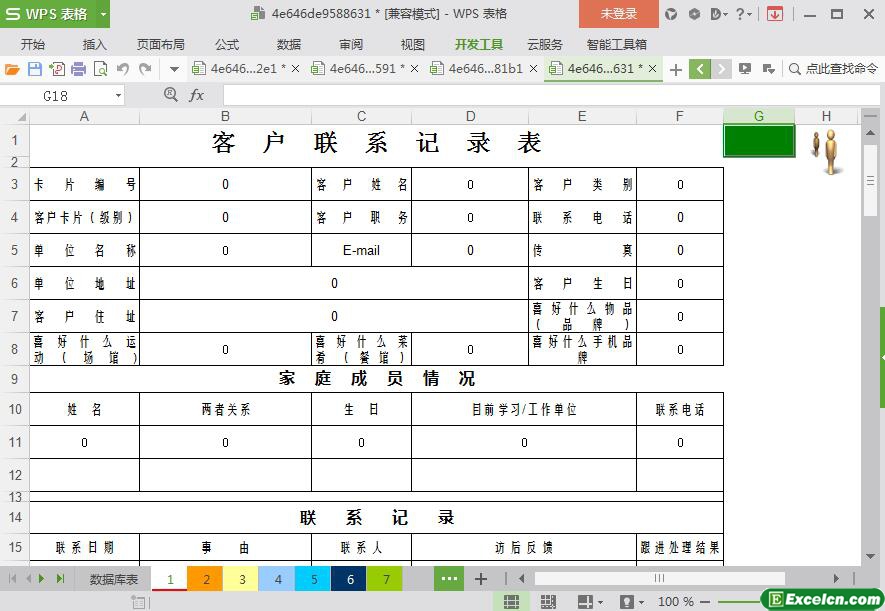Click the green filled cell in column G
885x611 pixels.
point(759,140)
